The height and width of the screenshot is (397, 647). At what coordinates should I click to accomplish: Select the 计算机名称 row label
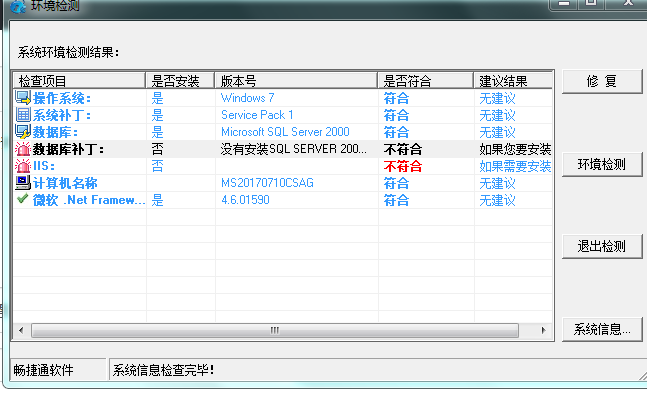click(x=65, y=183)
